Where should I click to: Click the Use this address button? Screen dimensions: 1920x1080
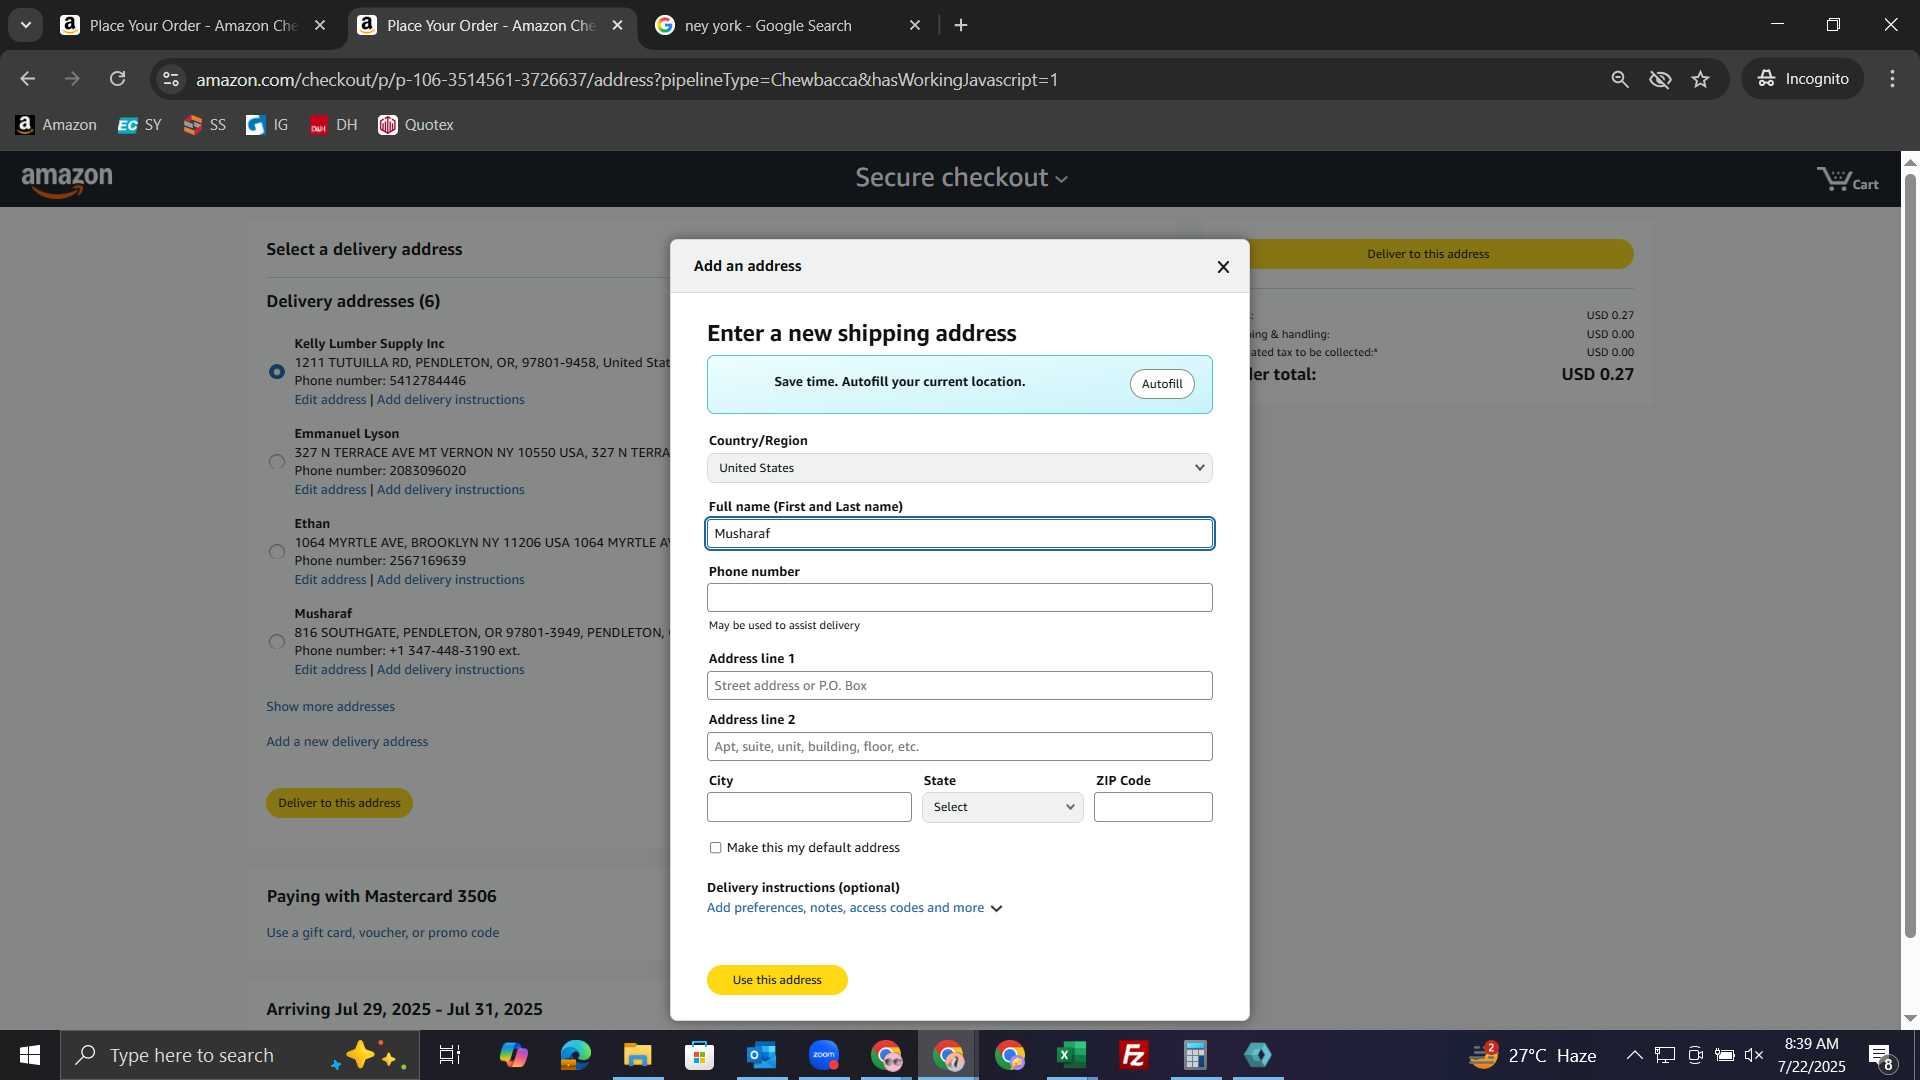[x=777, y=980]
